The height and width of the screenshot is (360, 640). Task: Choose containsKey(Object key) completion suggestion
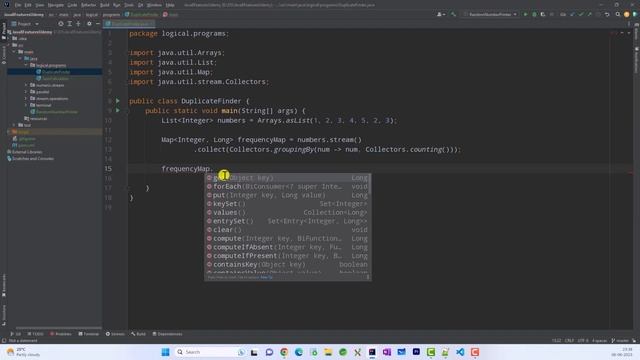(287, 264)
